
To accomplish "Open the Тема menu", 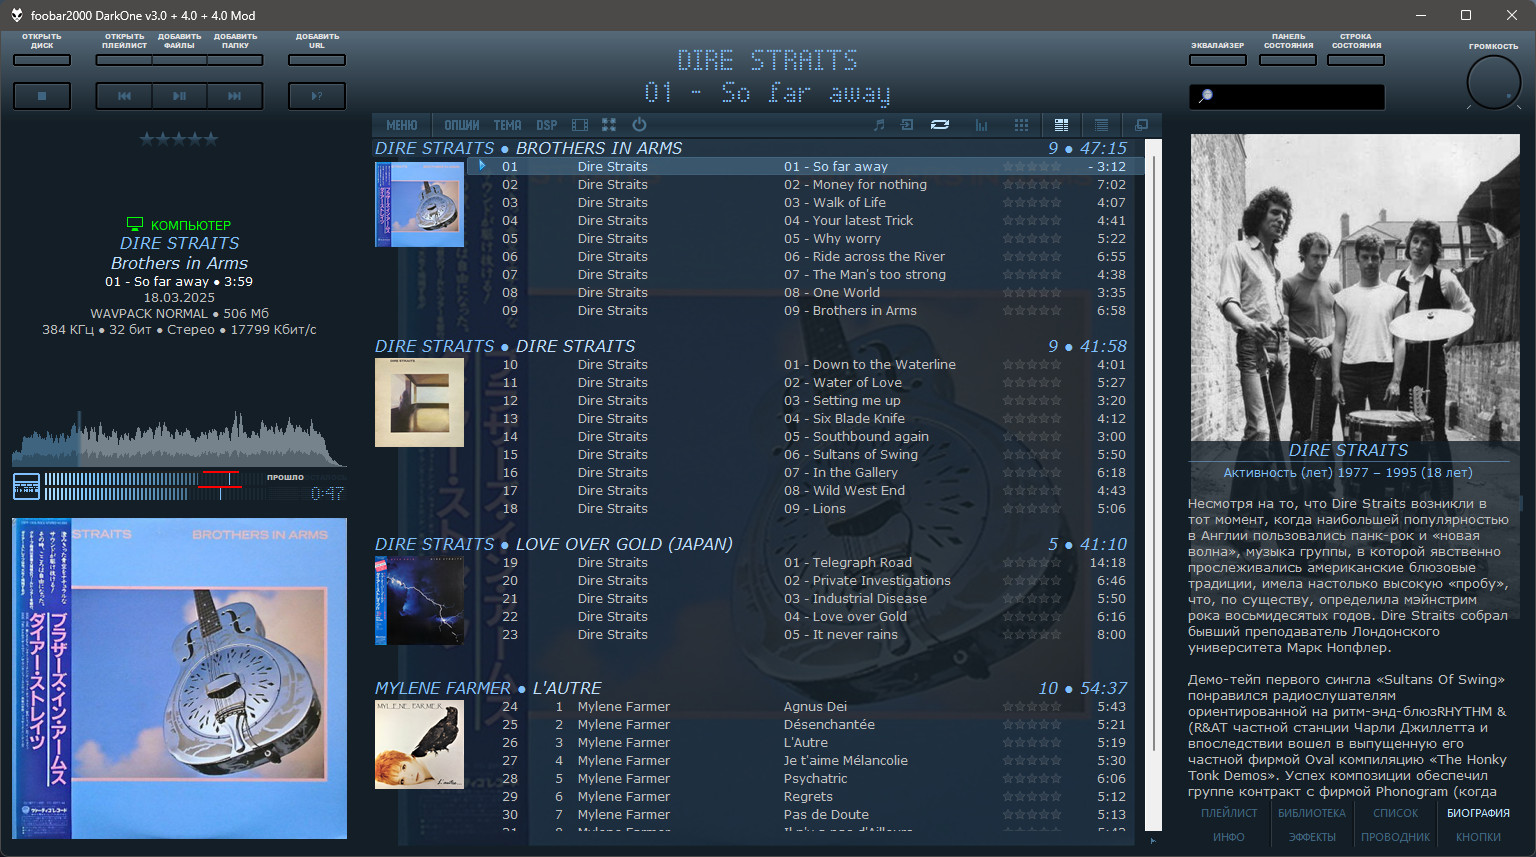I will coord(507,125).
